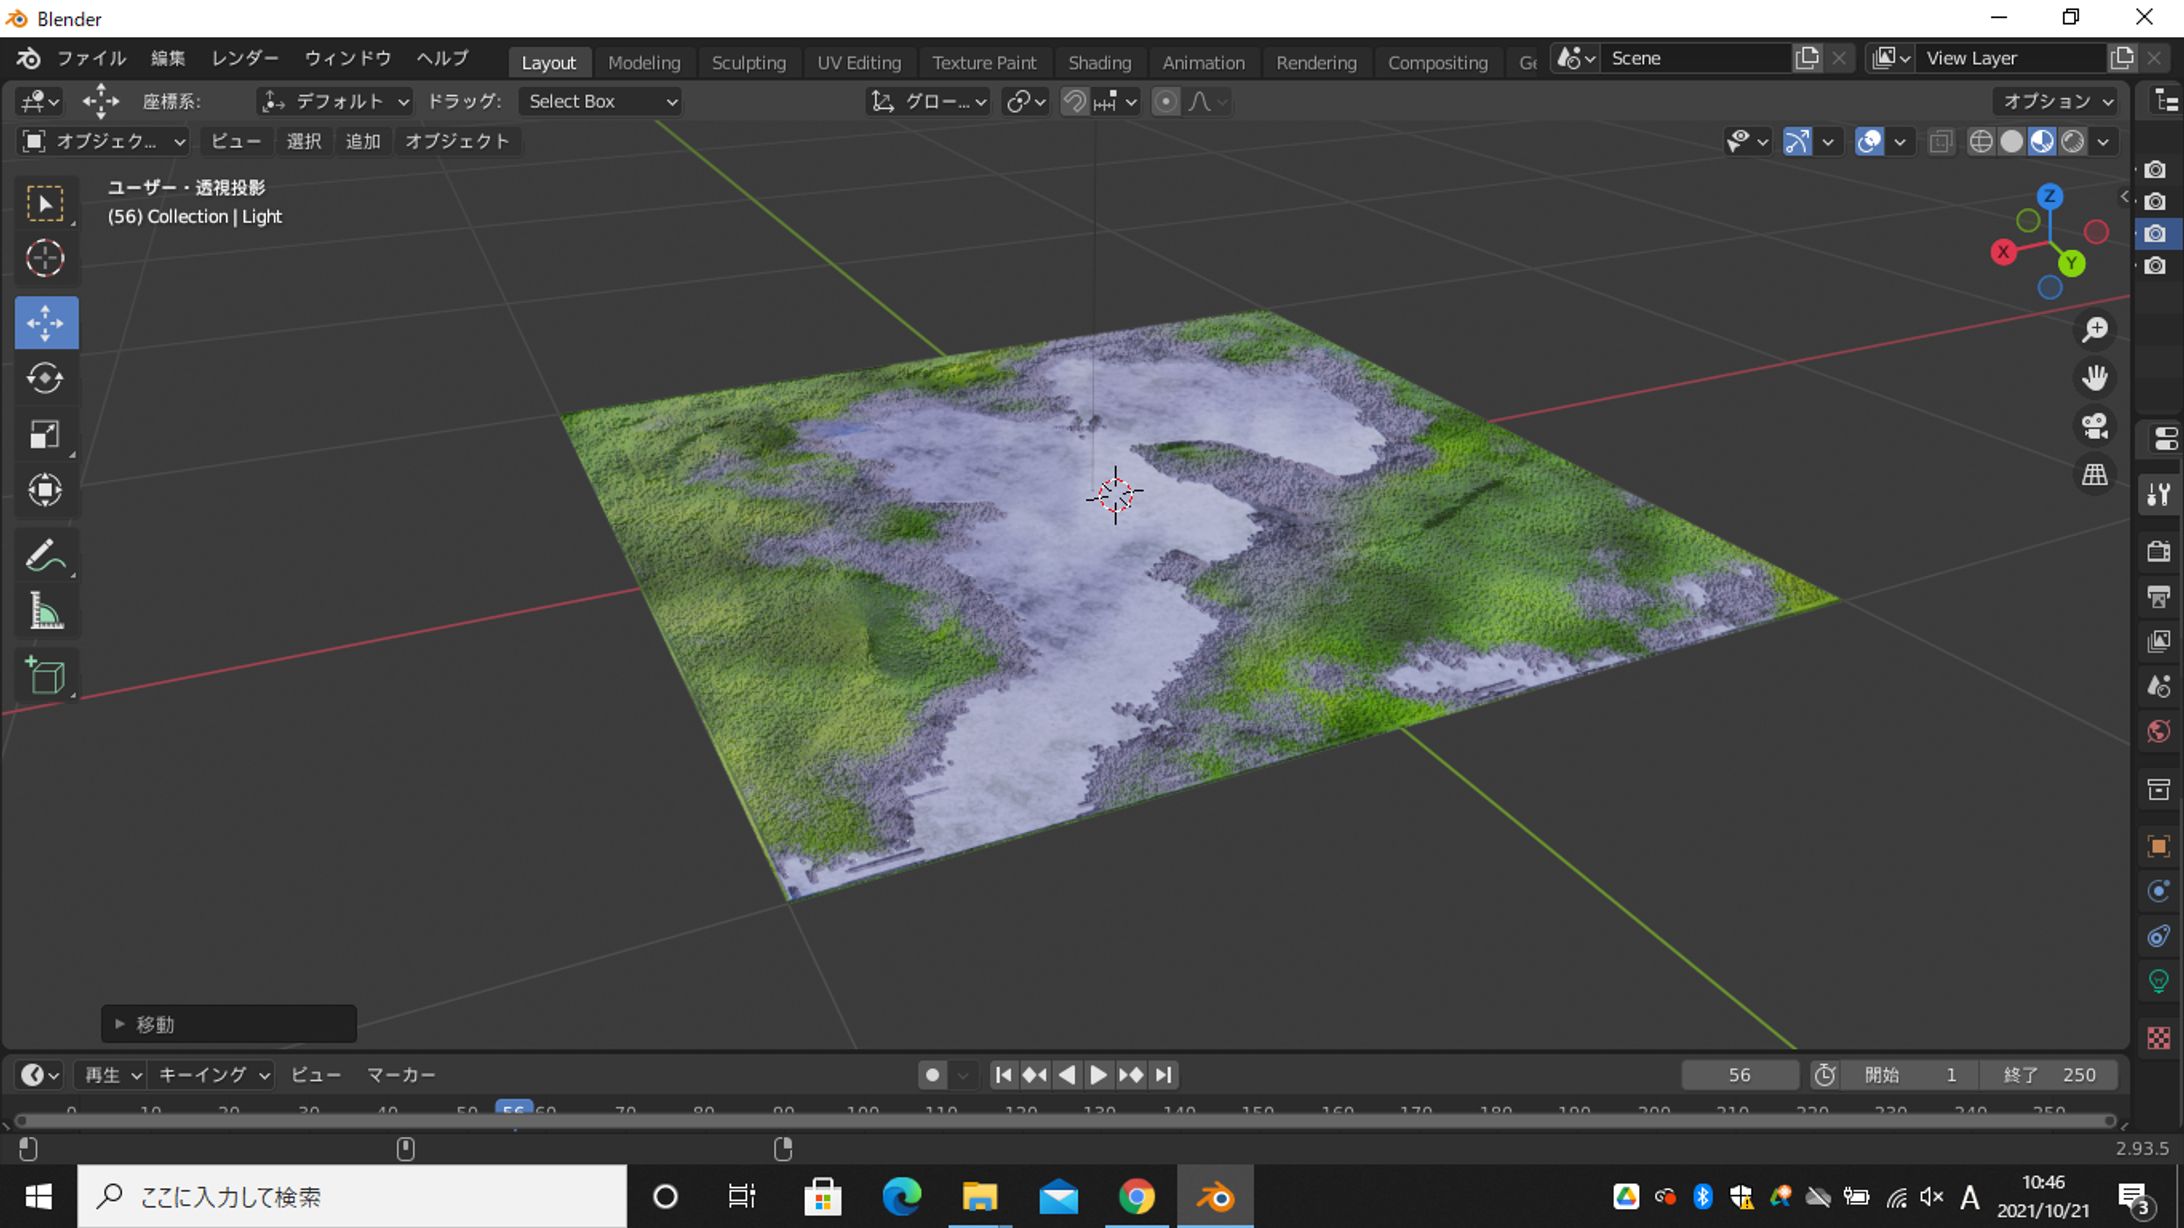This screenshot has height=1228, width=2184.
Task: Select the Annotate pencil tool
Action: tap(45, 556)
